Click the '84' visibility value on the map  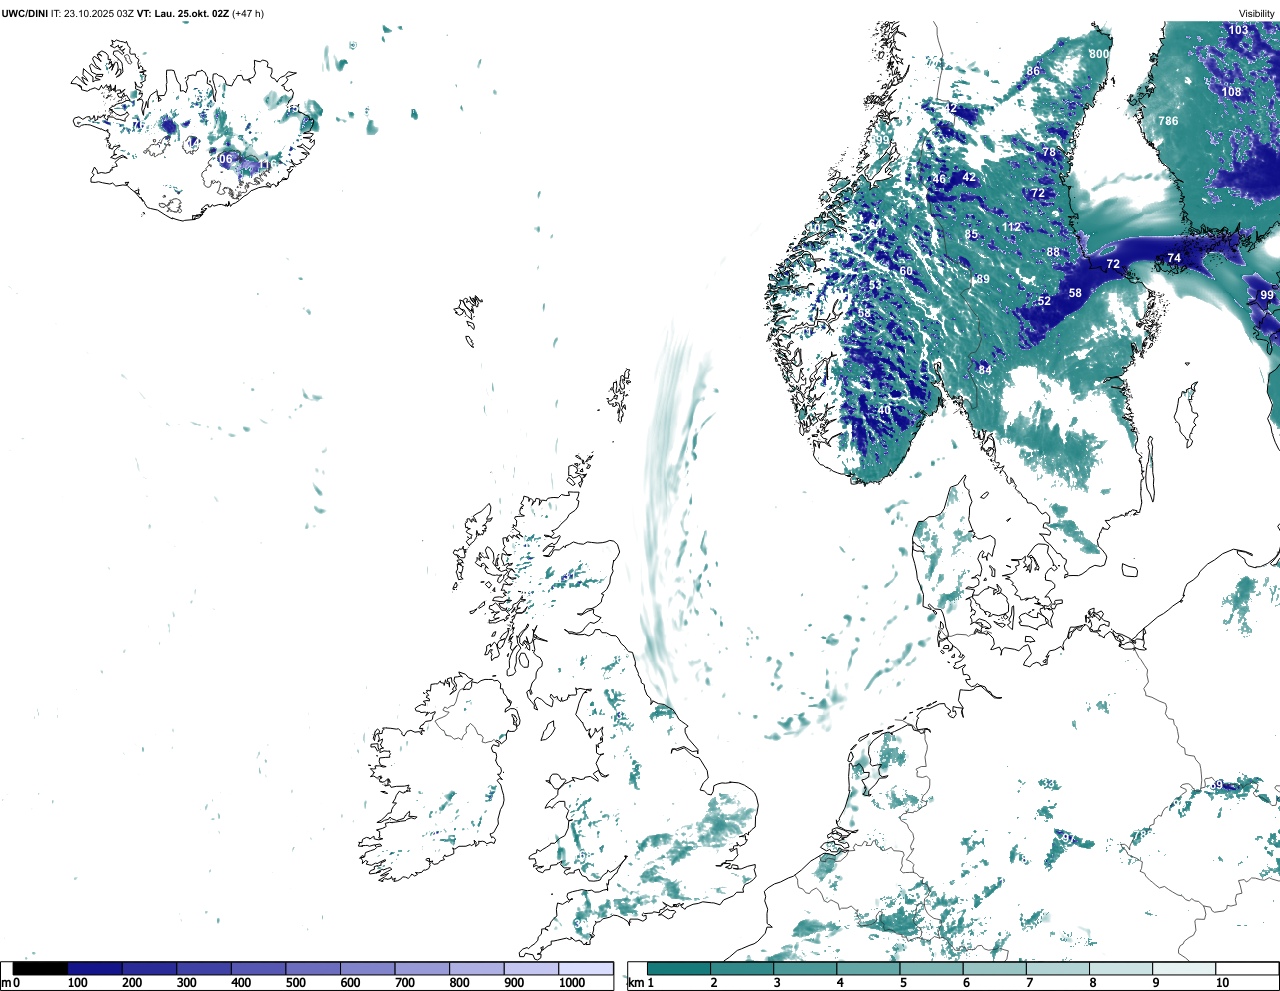click(985, 370)
